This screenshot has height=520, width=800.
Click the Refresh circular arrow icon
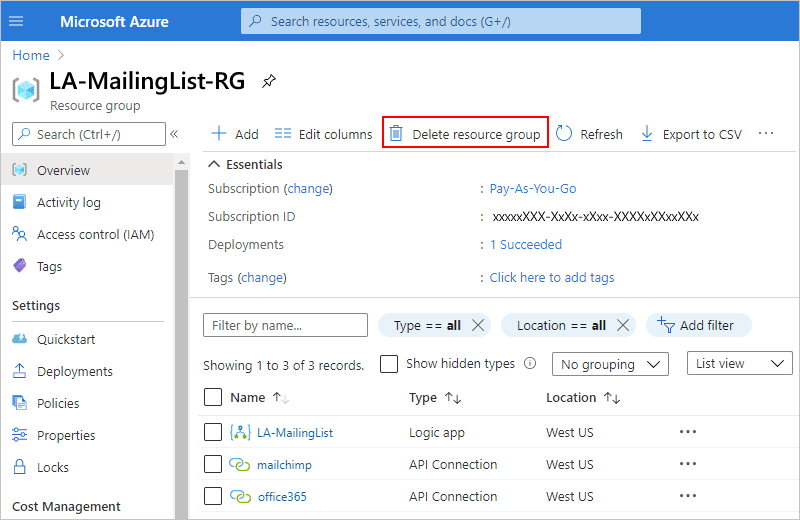pos(564,134)
